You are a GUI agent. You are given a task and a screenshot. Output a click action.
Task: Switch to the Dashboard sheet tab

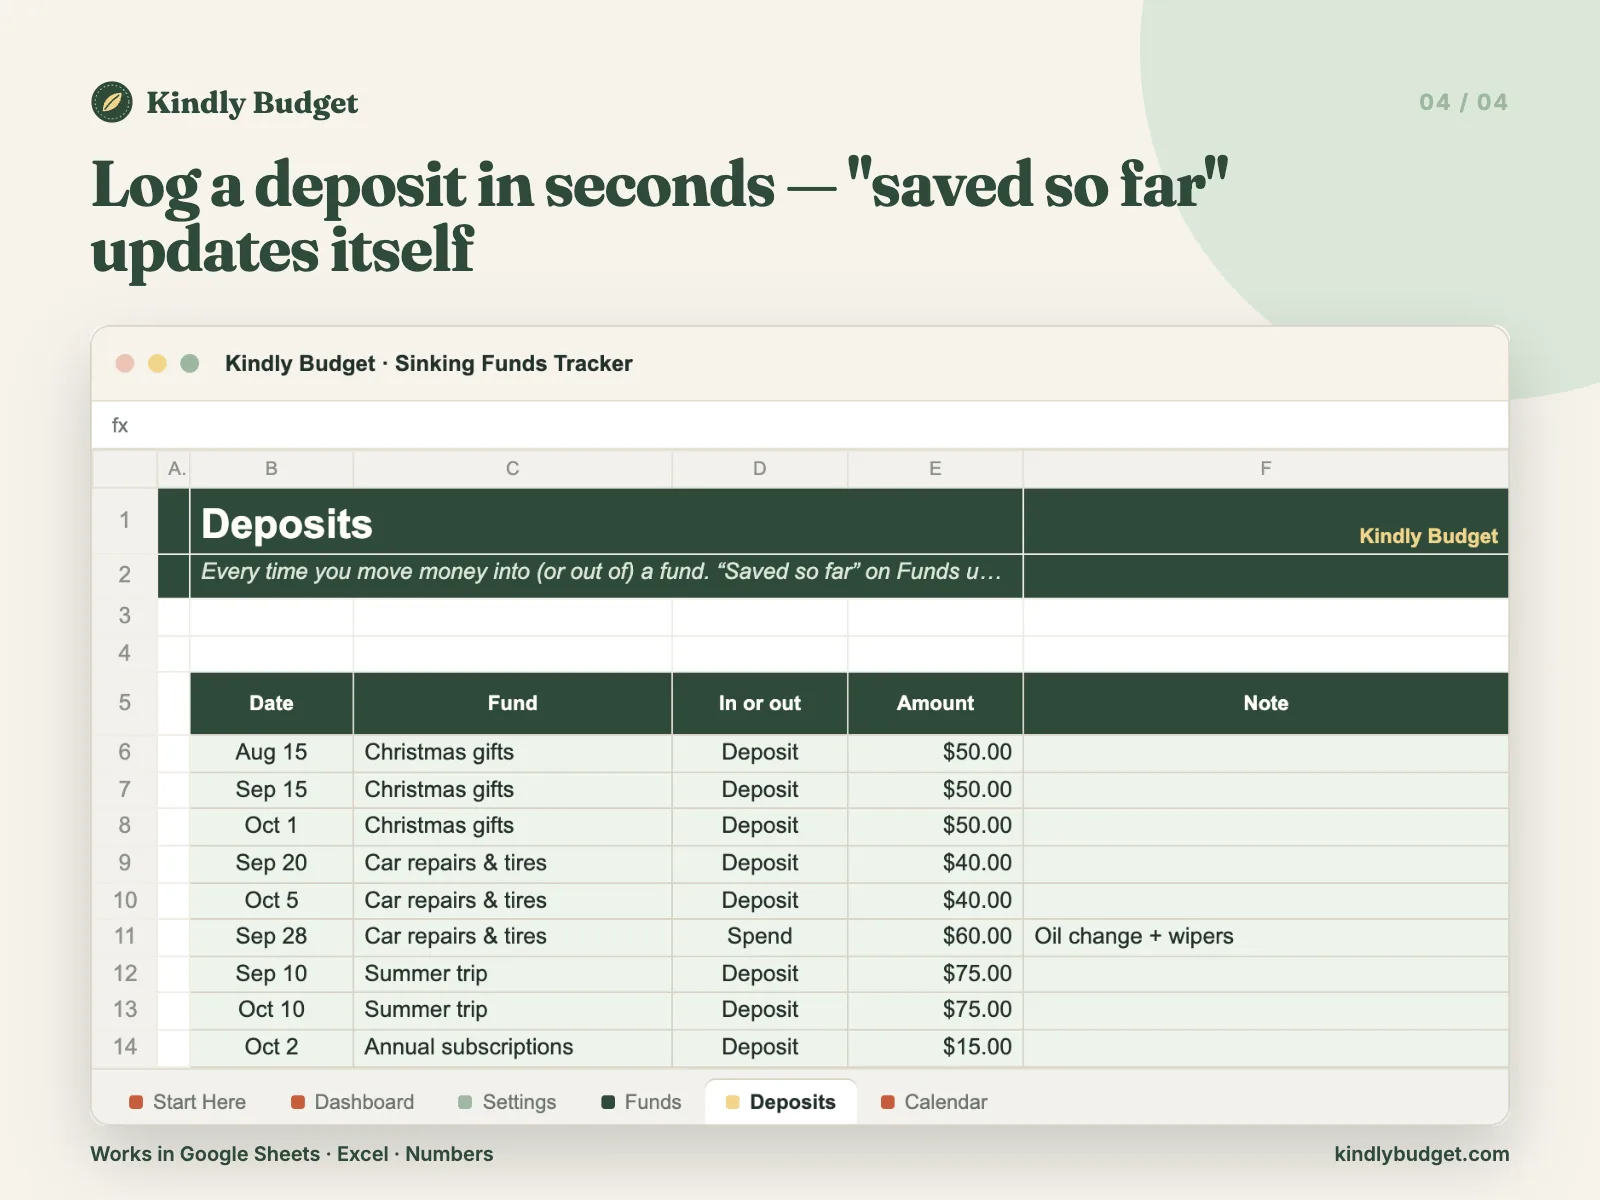(x=352, y=1102)
